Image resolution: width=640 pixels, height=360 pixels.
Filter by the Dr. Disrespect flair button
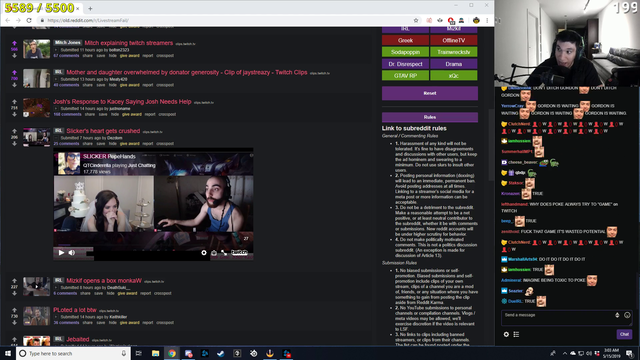click(x=405, y=64)
